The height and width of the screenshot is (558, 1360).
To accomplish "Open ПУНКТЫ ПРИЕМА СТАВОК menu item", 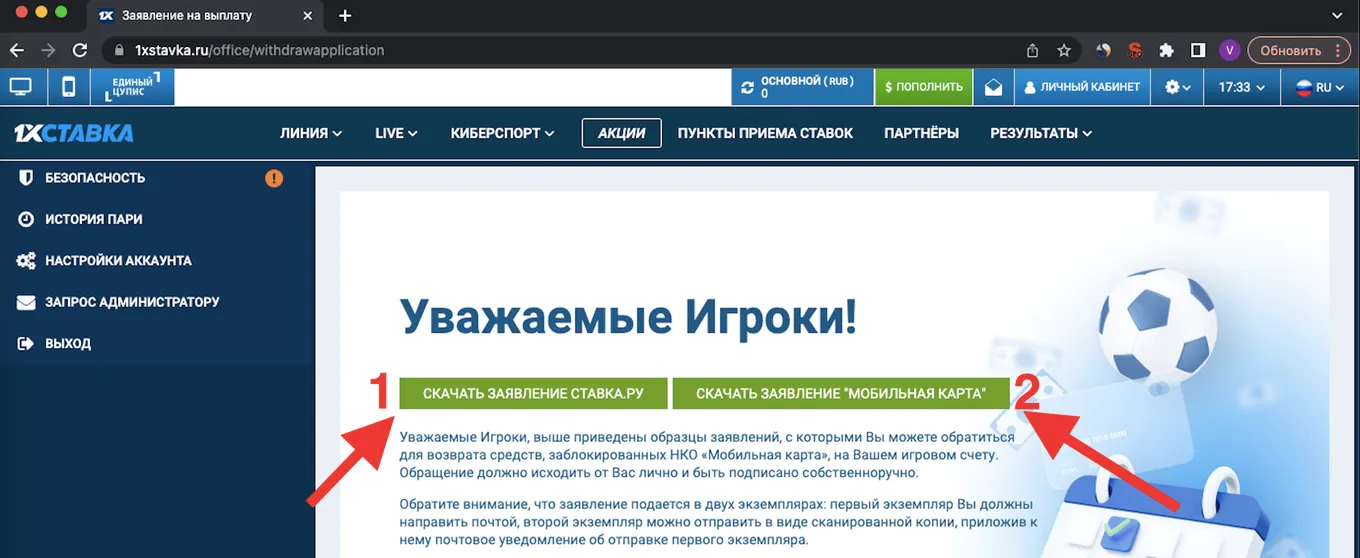I will point(765,133).
